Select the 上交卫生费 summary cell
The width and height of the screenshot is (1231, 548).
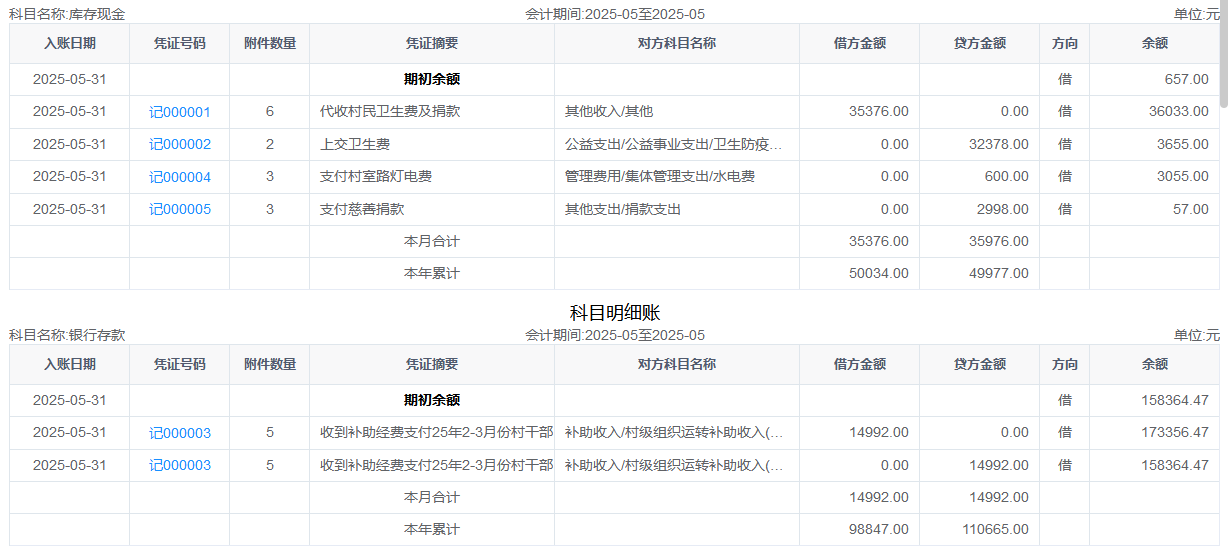[354, 144]
